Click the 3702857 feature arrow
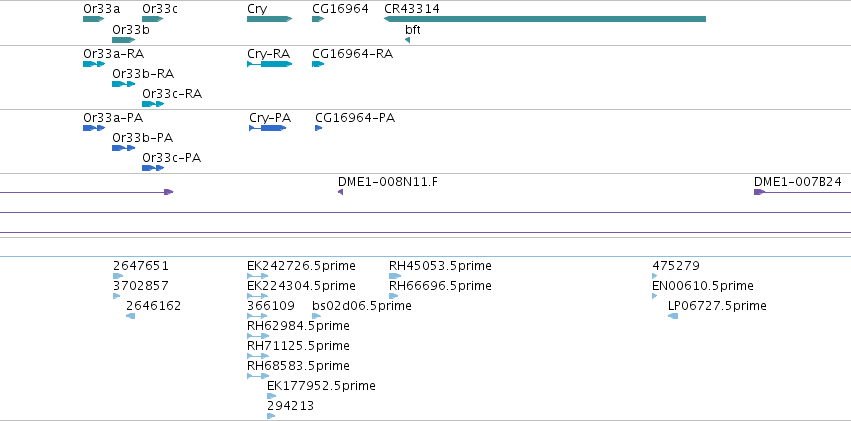The width and height of the screenshot is (851, 421). coord(117,296)
